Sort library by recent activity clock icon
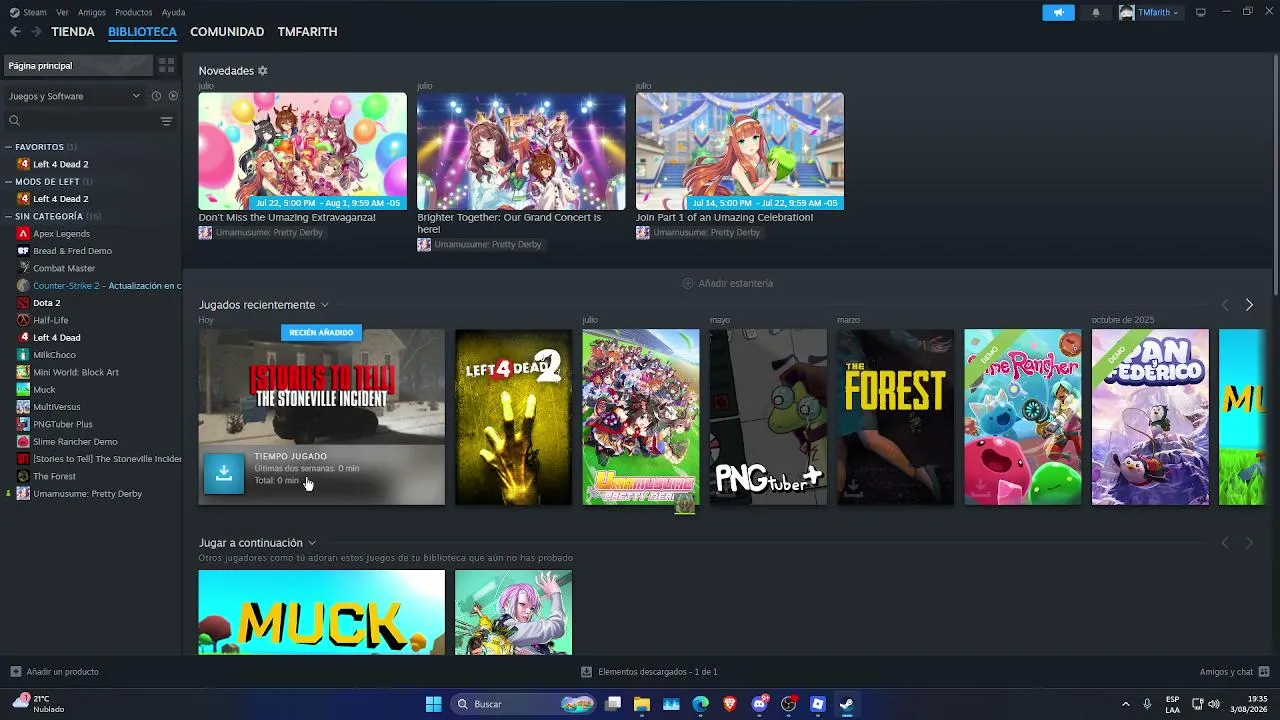The image size is (1280, 720). tap(156, 96)
